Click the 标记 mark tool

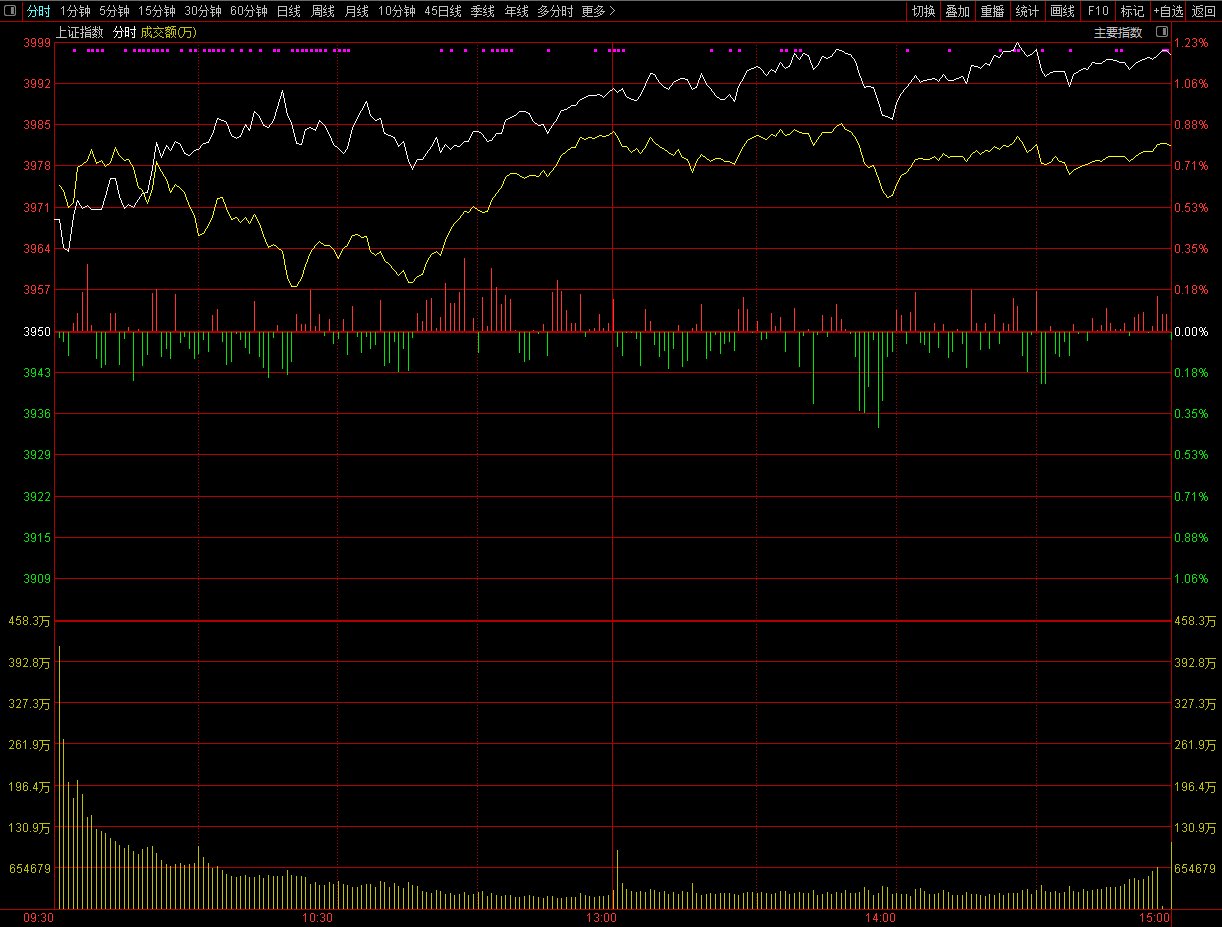(x=1132, y=11)
